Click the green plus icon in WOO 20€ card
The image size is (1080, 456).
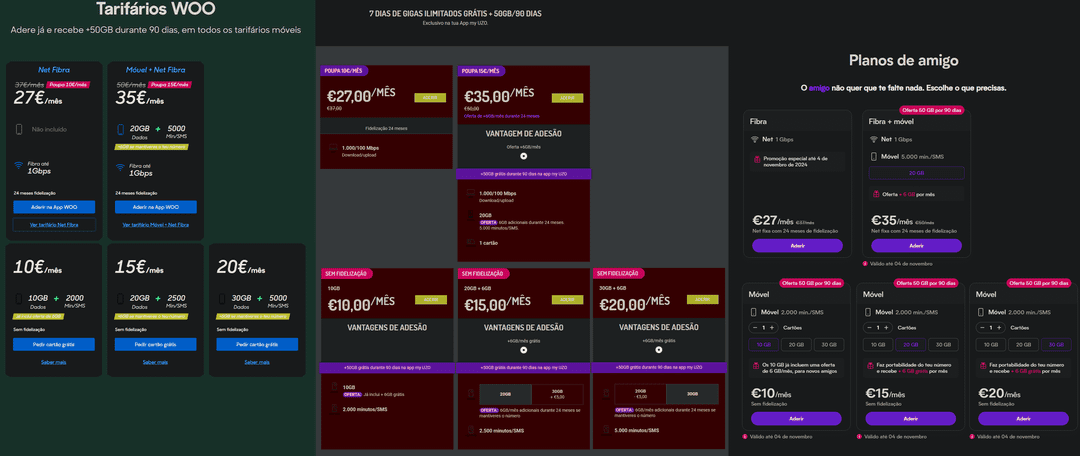(x=258, y=298)
